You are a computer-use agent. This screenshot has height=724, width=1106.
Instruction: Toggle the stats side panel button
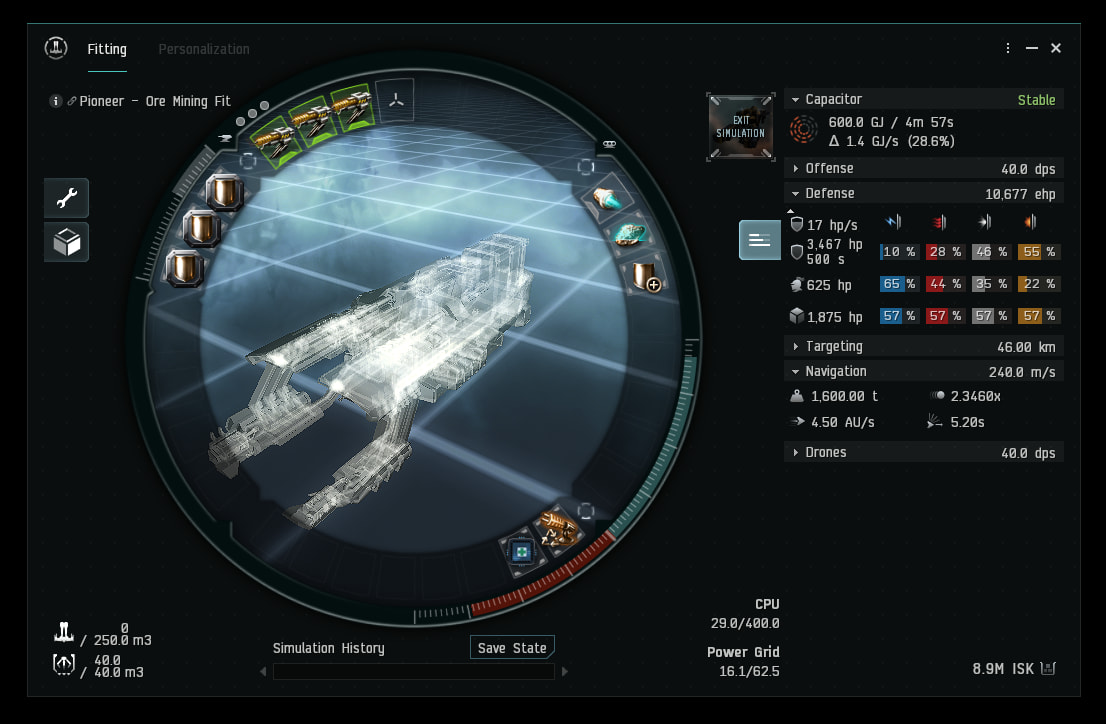point(760,240)
